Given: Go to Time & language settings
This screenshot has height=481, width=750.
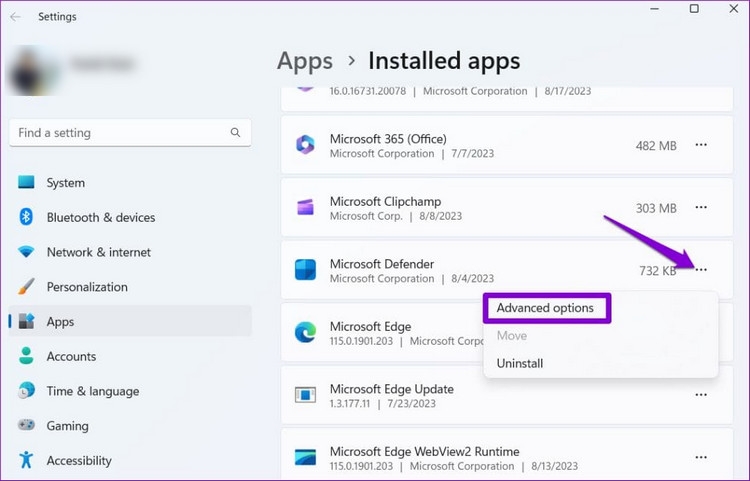Looking at the screenshot, I should tap(130, 391).
